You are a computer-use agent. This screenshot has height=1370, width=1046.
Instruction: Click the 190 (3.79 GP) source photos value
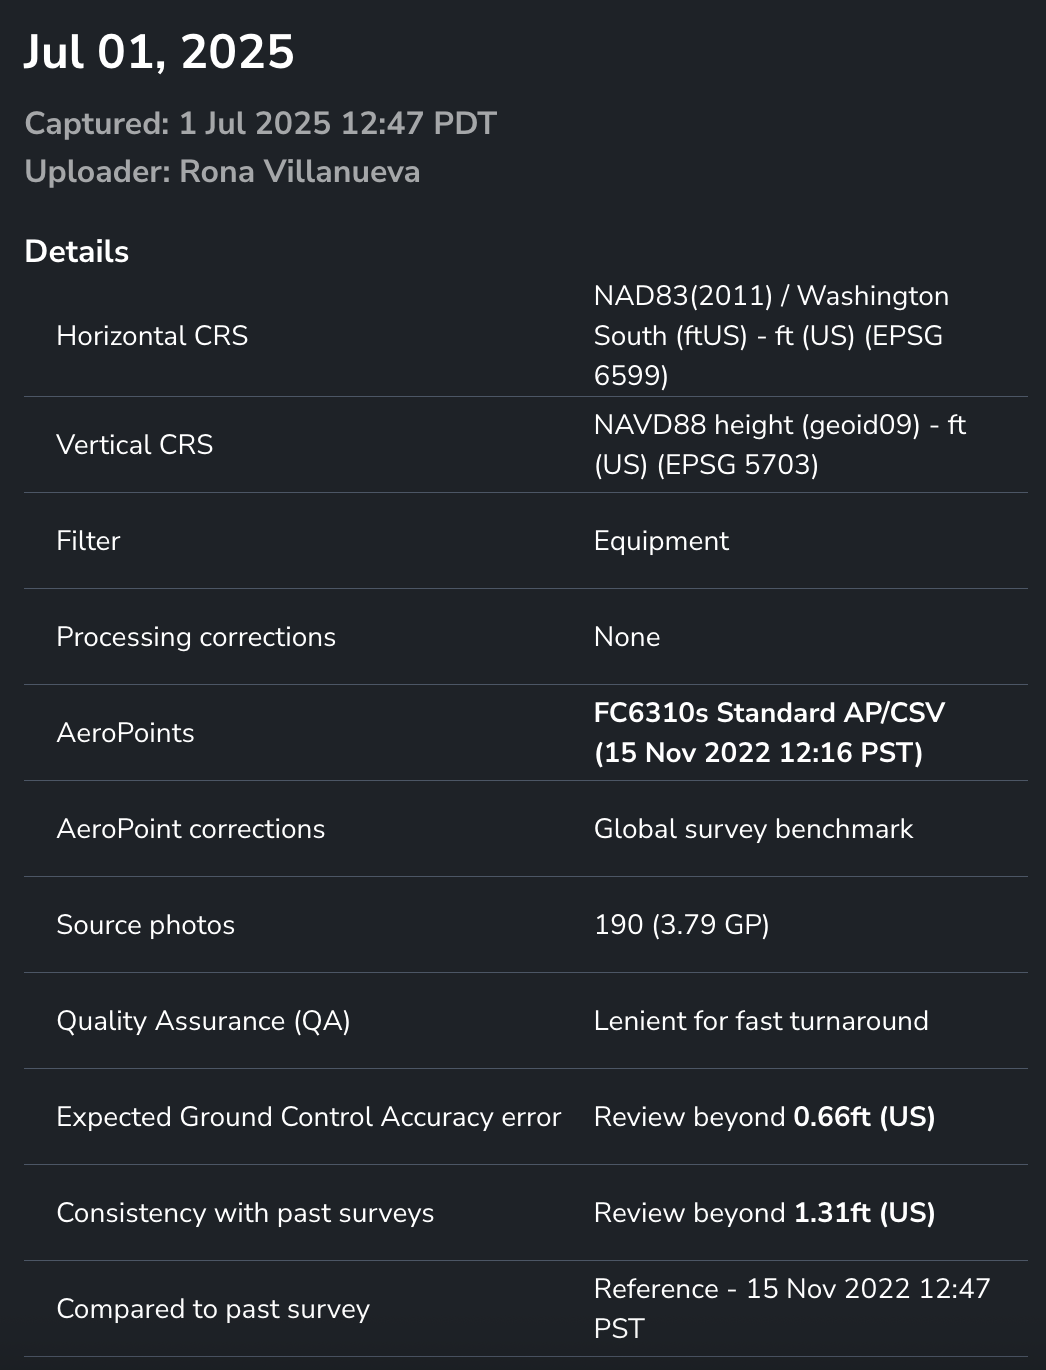tap(681, 924)
